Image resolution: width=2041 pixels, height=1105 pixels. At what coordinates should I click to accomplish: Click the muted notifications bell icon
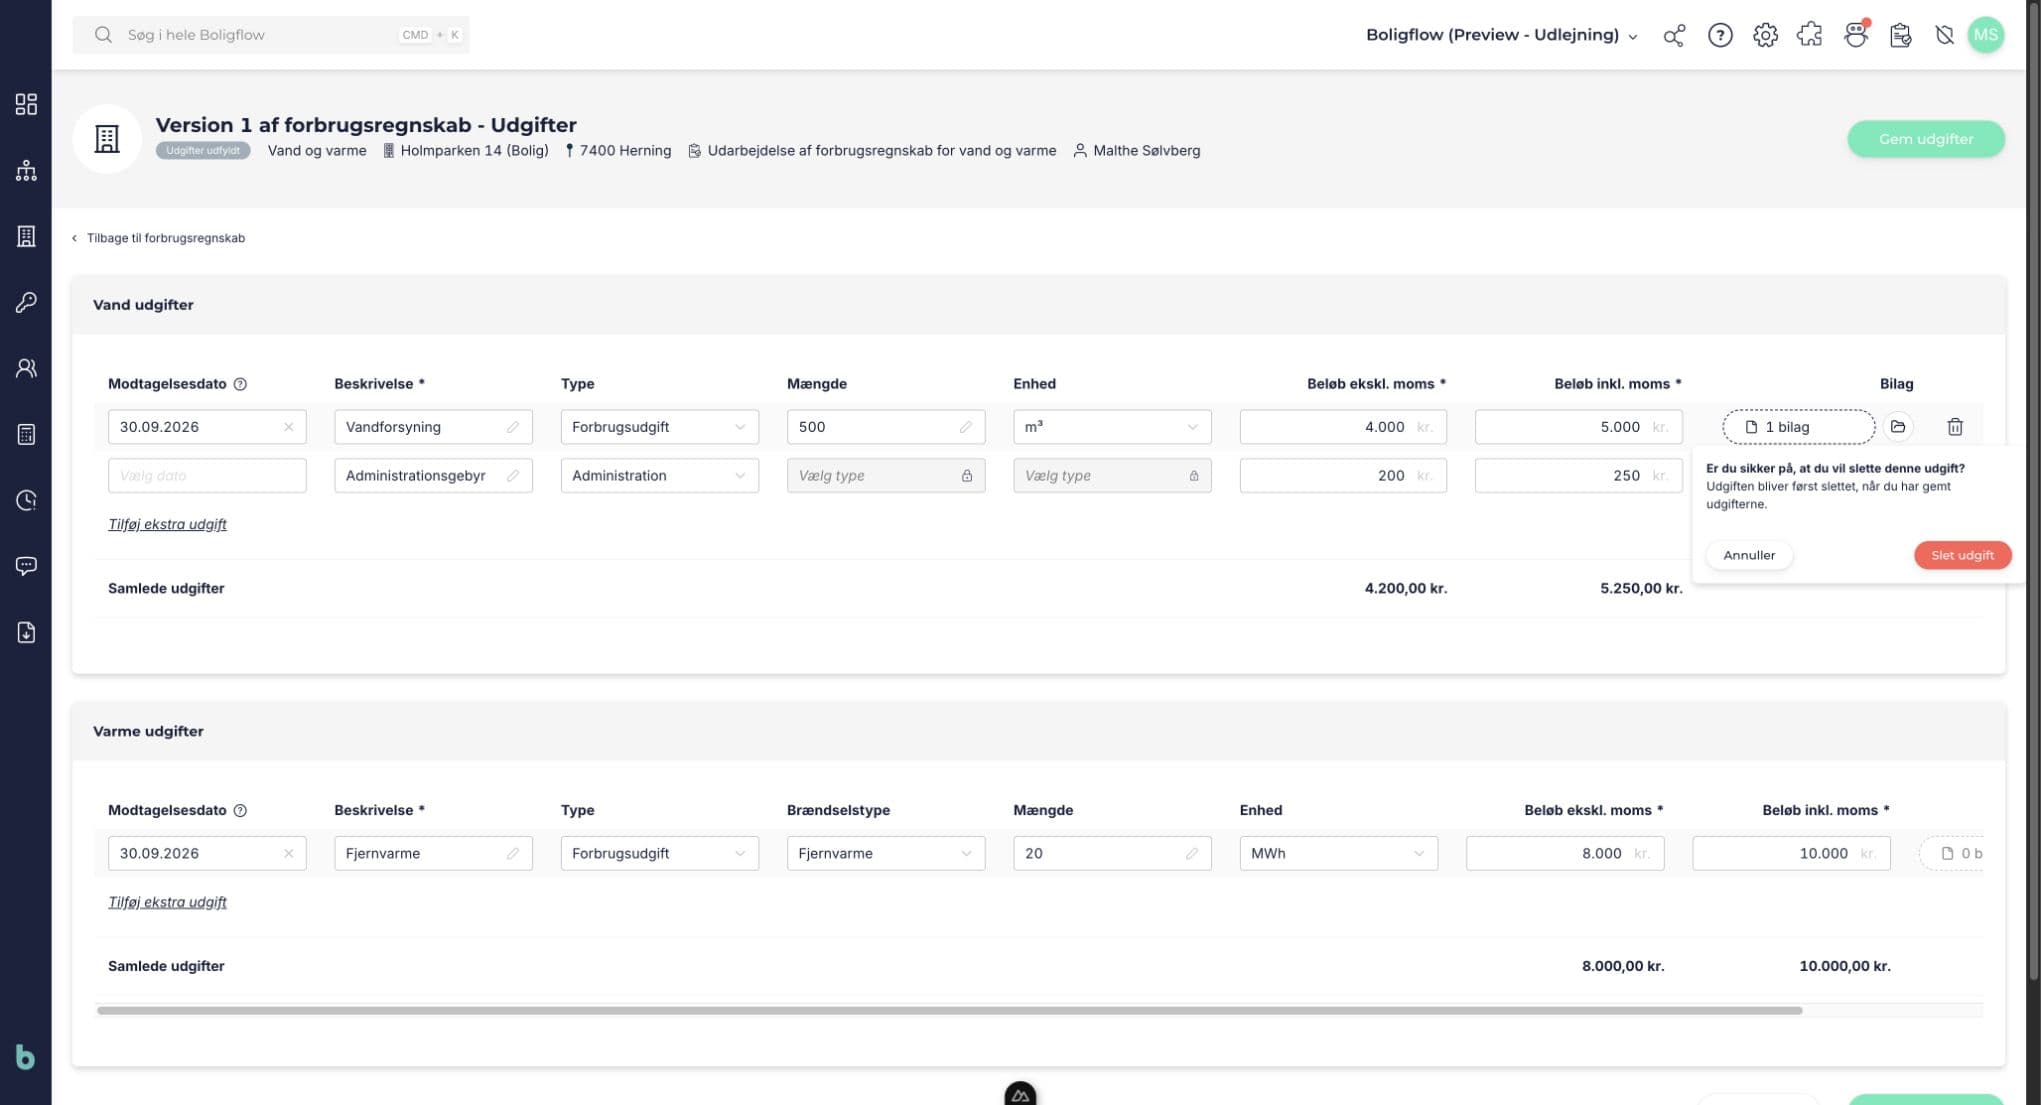point(1944,35)
